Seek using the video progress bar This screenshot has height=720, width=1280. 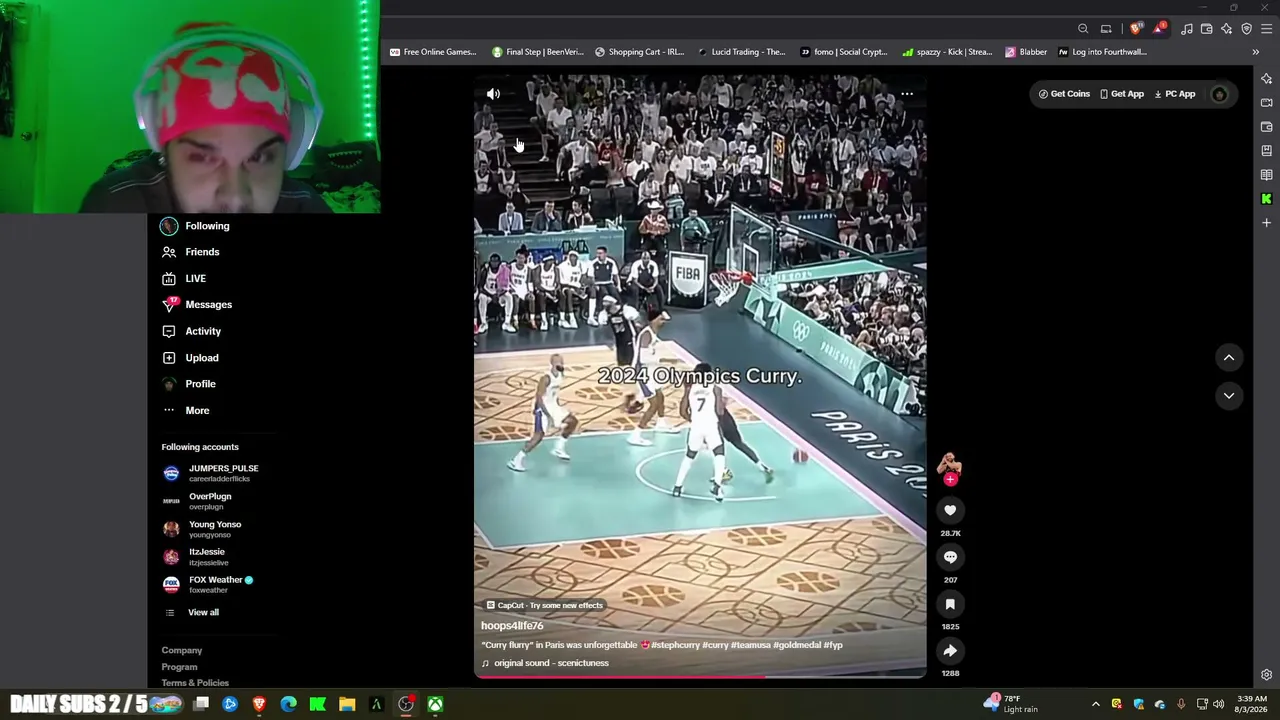[700, 676]
